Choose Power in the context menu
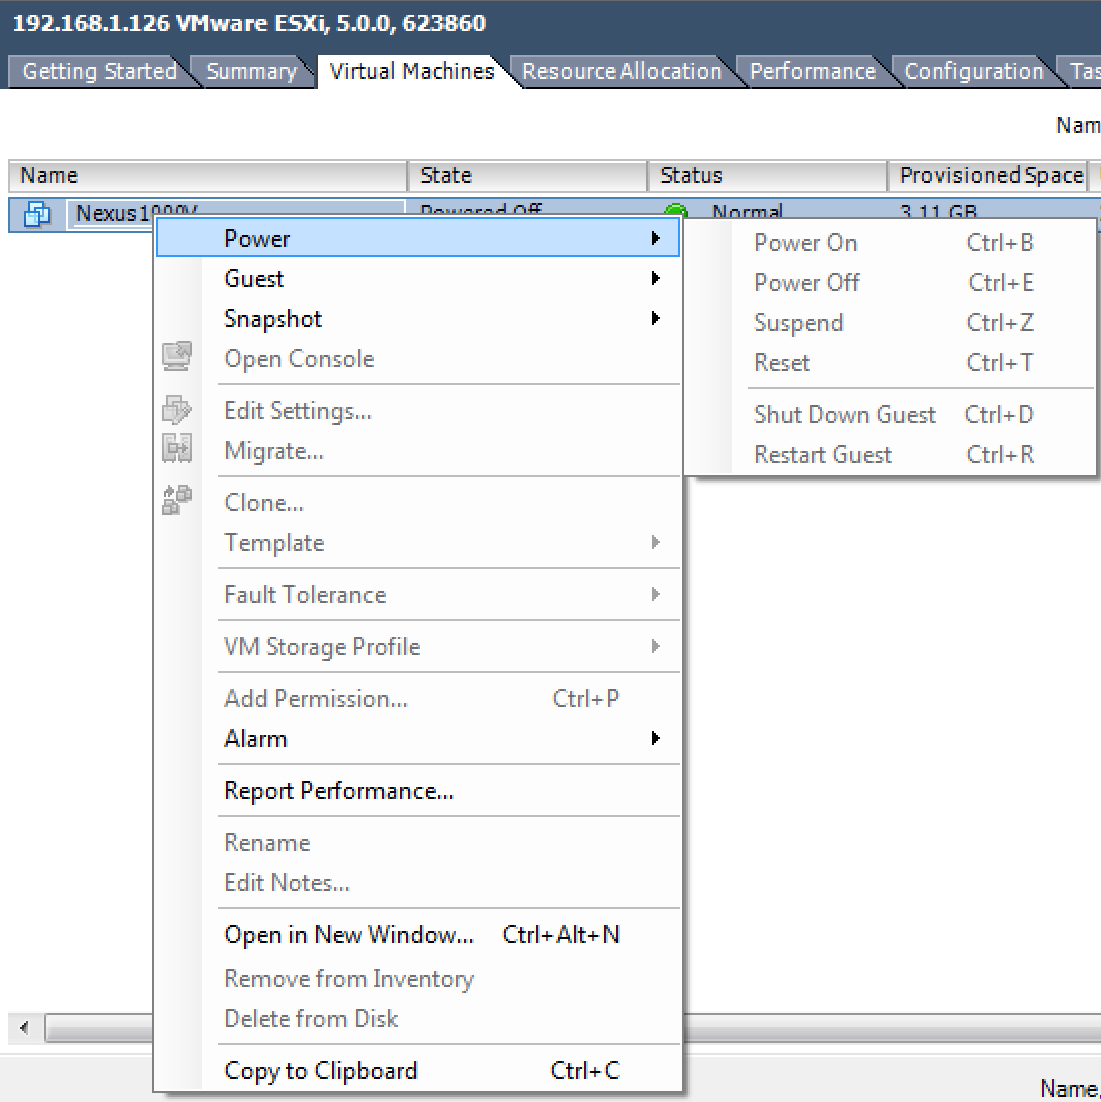Screen dimensions: 1101x1102 point(417,238)
